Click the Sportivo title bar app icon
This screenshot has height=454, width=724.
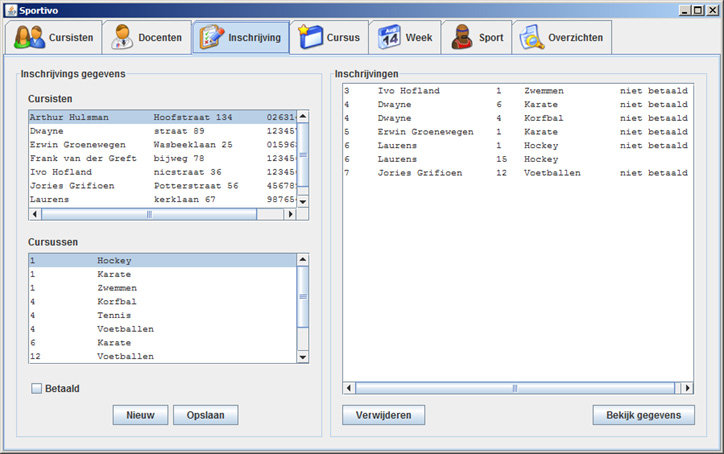[9, 9]
